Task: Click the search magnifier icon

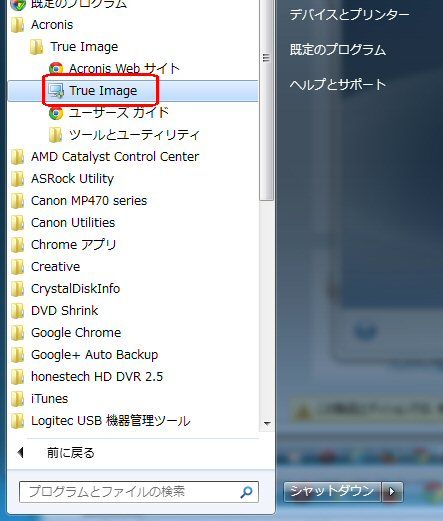Action: 246,492
